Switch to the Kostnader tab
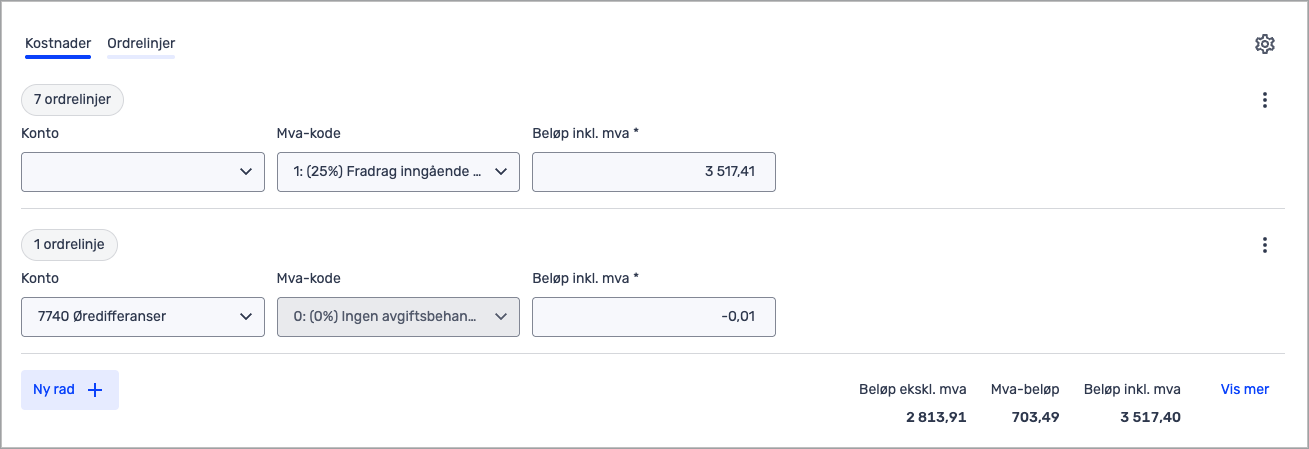Screen dimensions: 1309x449 58,44
